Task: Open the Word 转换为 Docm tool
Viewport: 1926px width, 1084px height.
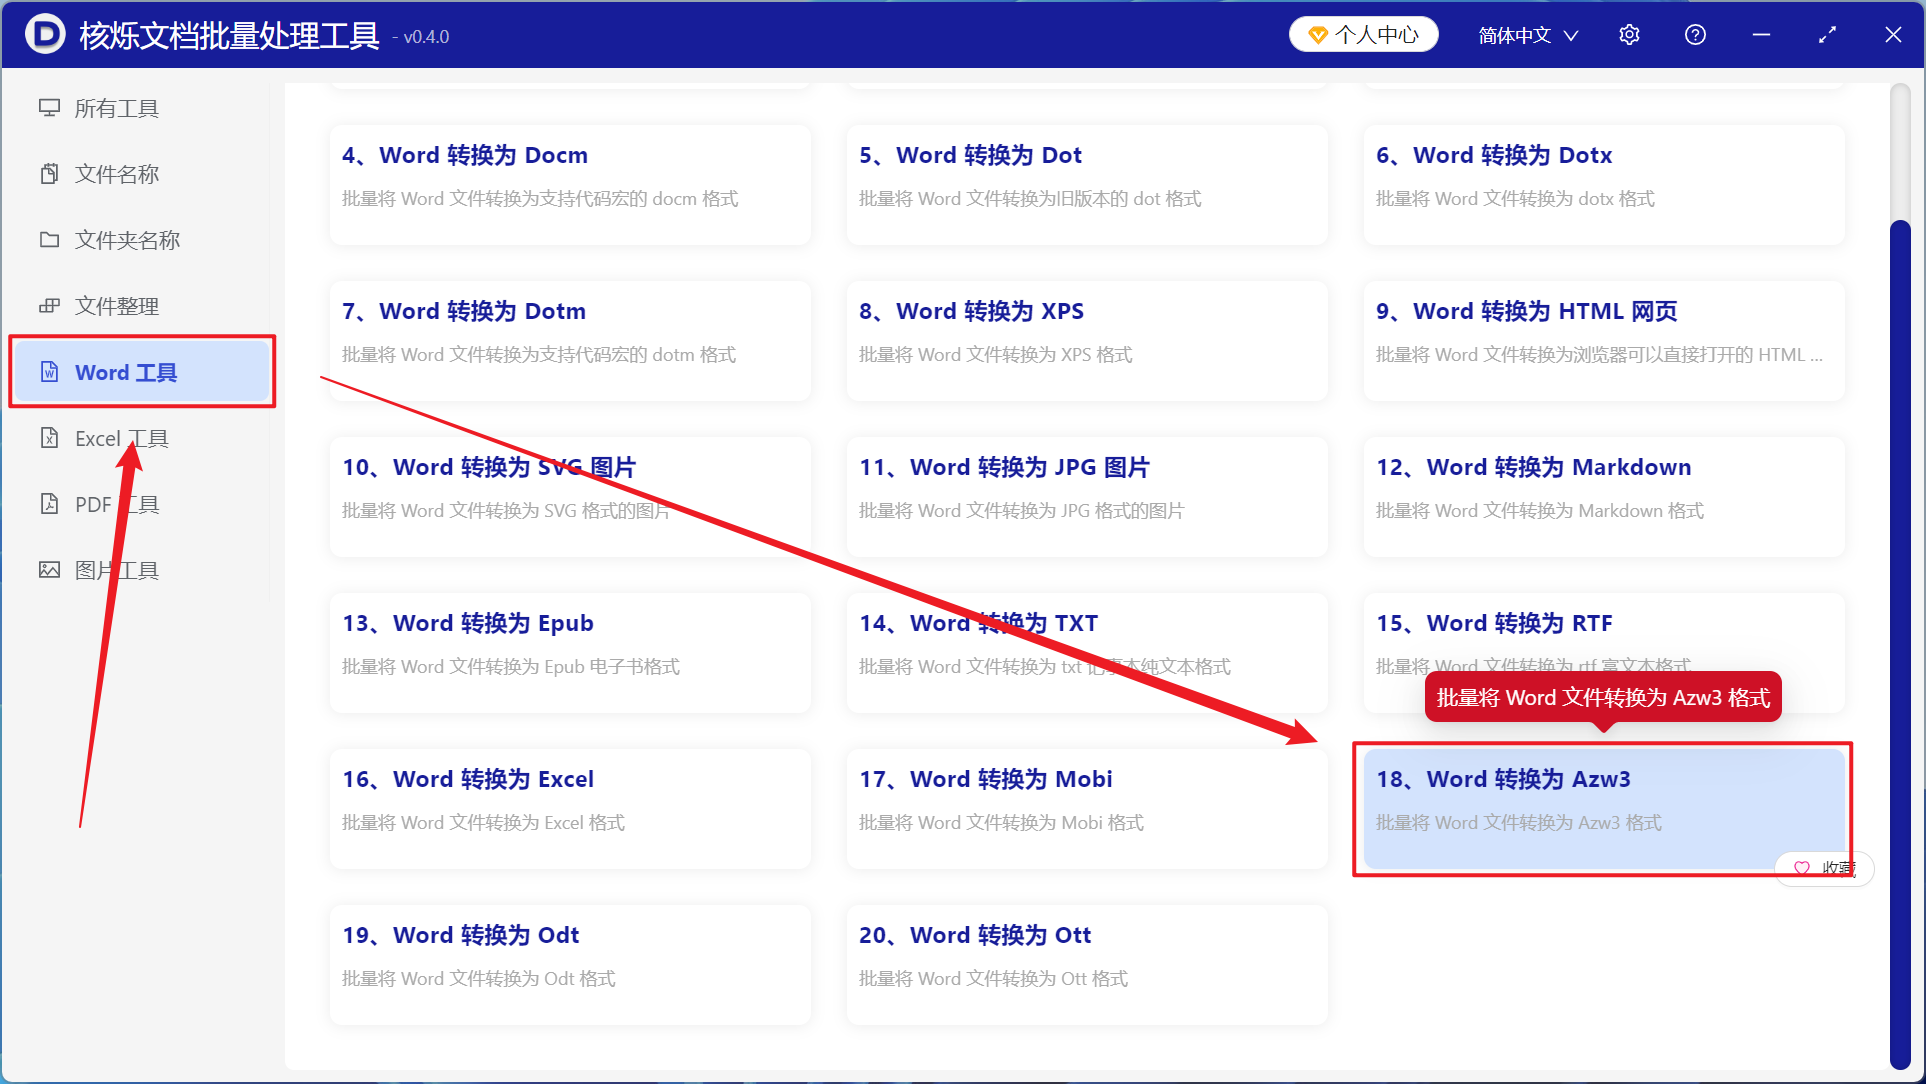Action: (x=570, y=185)
